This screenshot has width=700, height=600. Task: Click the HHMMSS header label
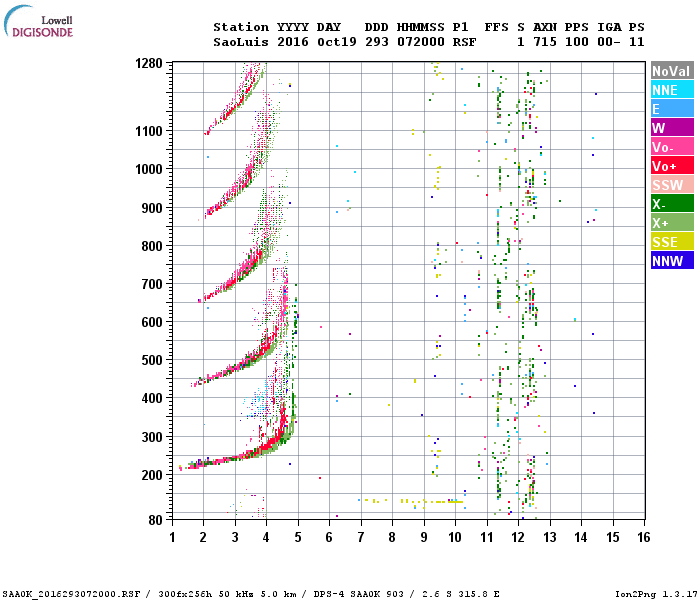[421, 27]
